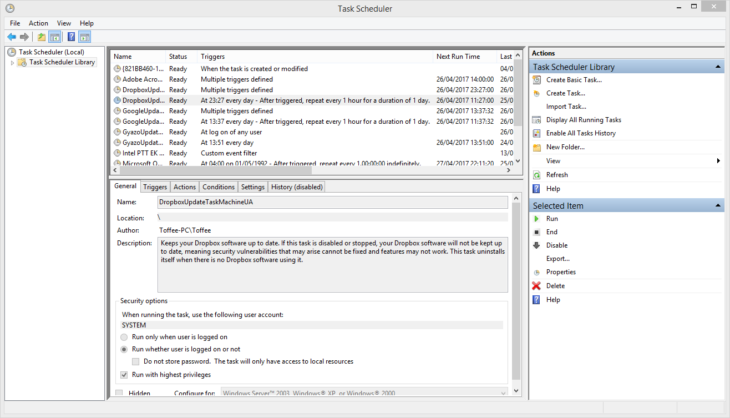
Task: Sort tasks by the Name column header
Action: (138, 56)
